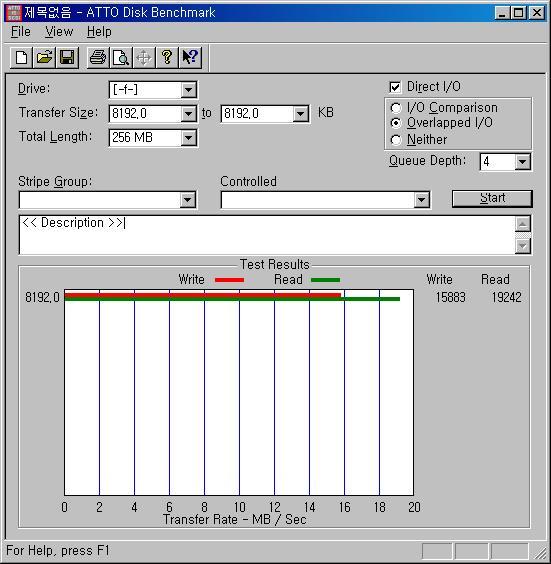Minimize the ATTO Disk Benchmark window
This screenshot has height=564, width=551.
pyautogui.click(x=501, y=13)
